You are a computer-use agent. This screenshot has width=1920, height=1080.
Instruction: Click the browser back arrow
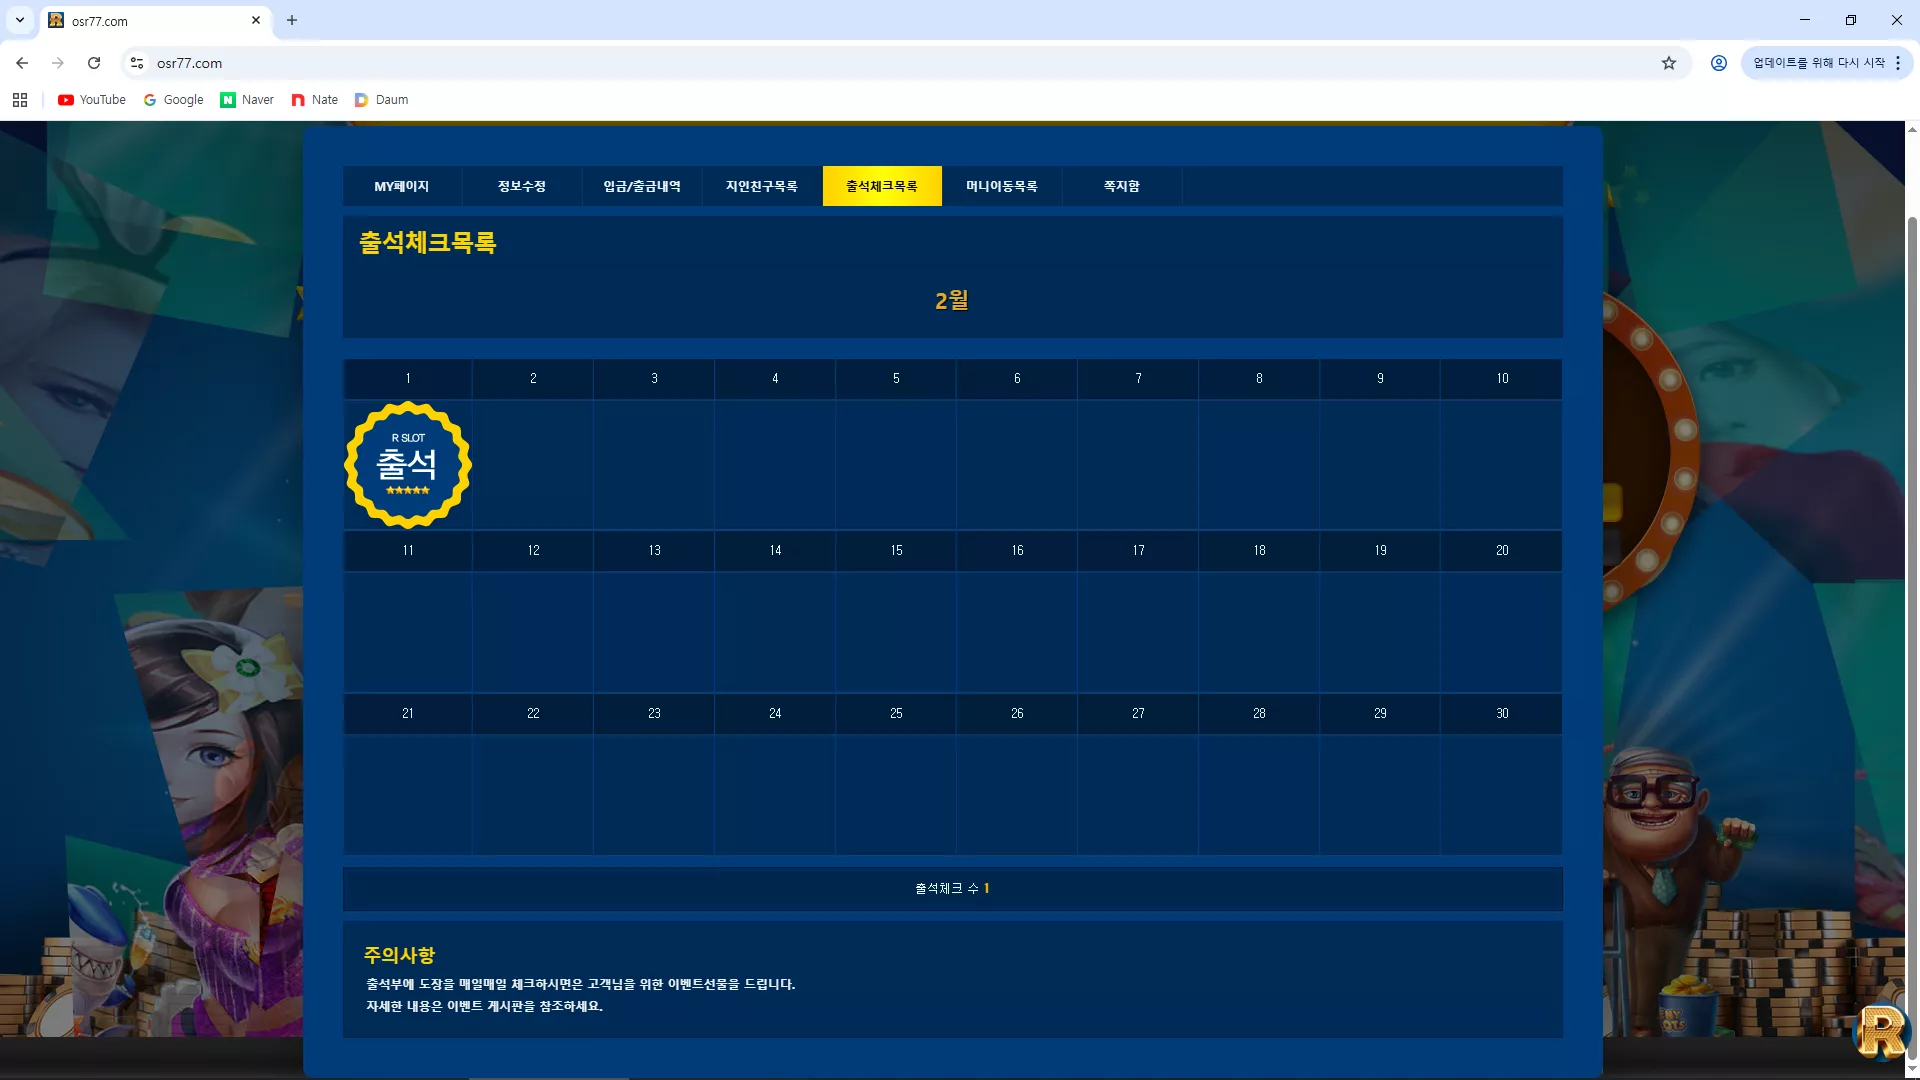(22, 63)
